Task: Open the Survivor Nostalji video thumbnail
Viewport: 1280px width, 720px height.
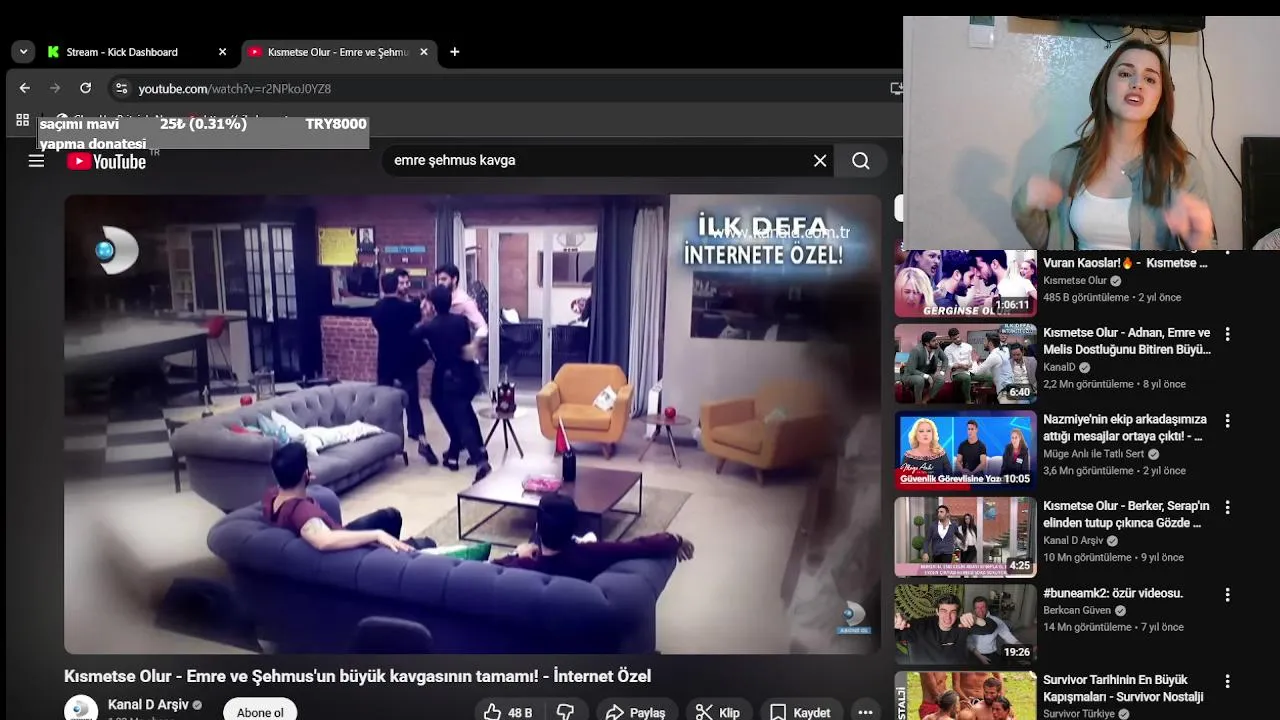Action: [965, 696]
